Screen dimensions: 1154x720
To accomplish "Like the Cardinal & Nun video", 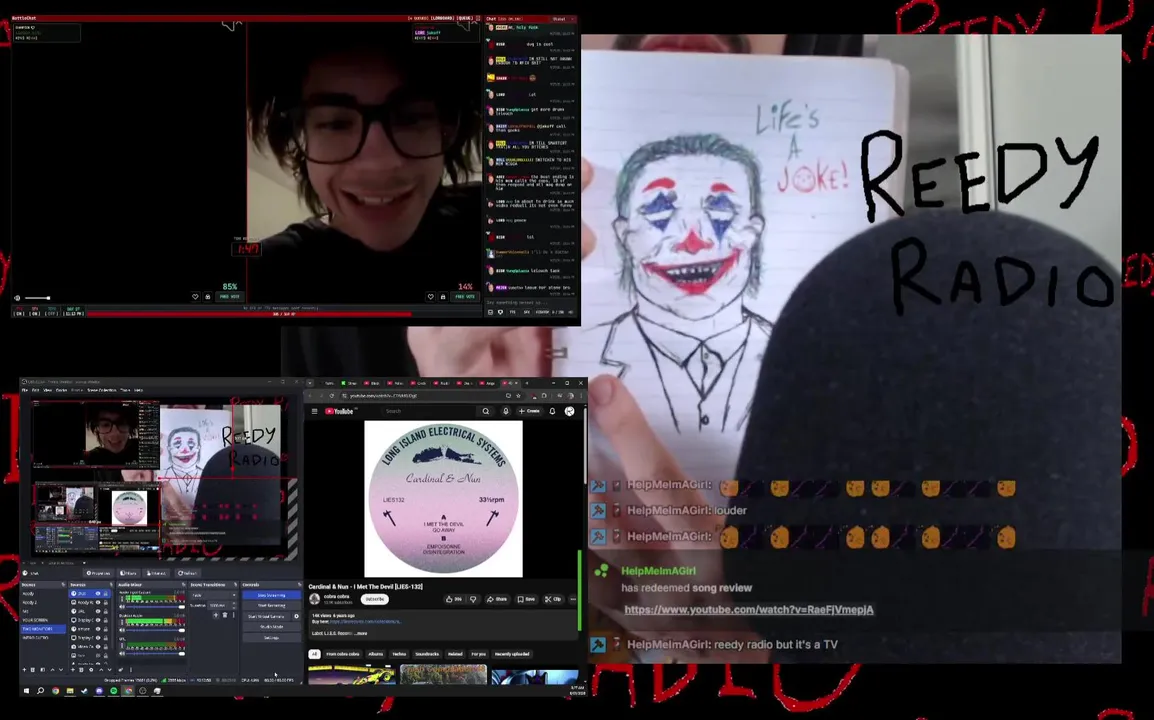I will click(454, 599).
